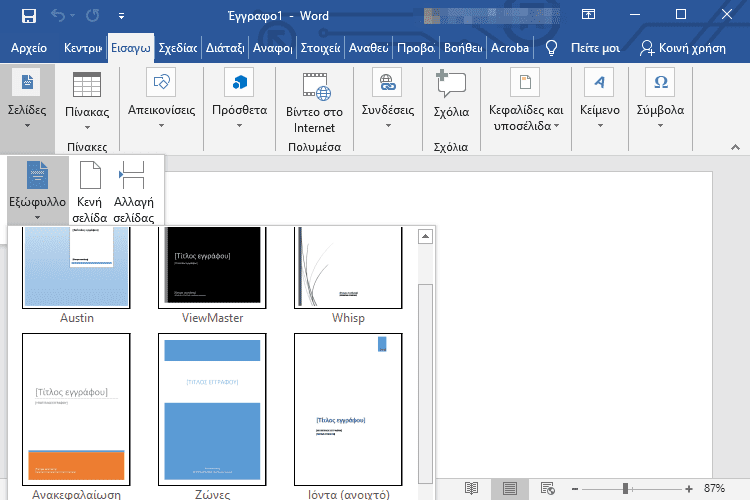
Task: Click the Κοινή χρήση share button
Action: 683,48
